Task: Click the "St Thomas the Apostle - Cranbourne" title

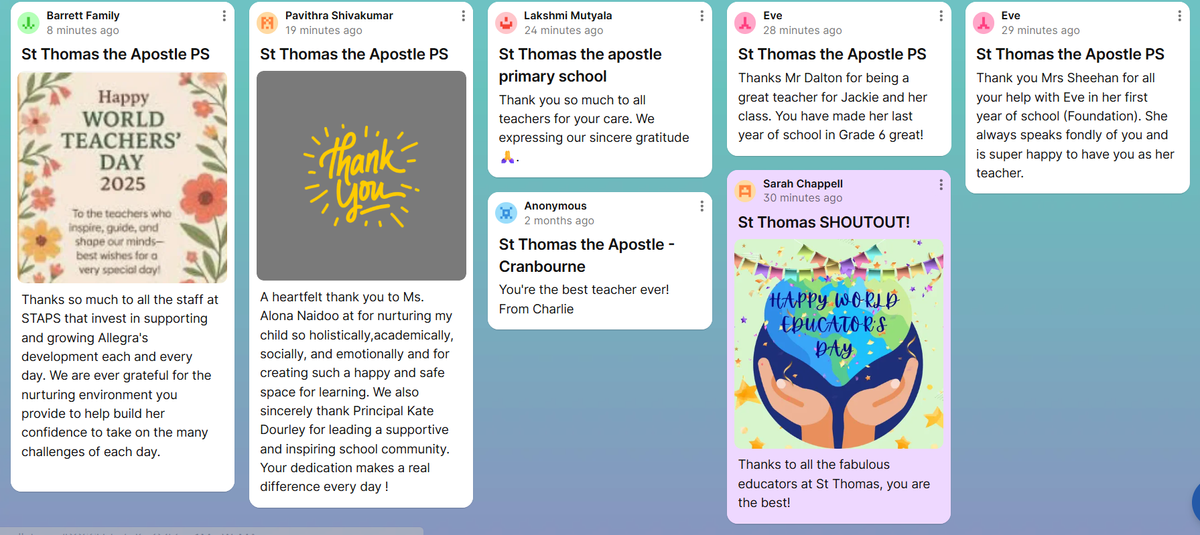Action: coord(587,255)
